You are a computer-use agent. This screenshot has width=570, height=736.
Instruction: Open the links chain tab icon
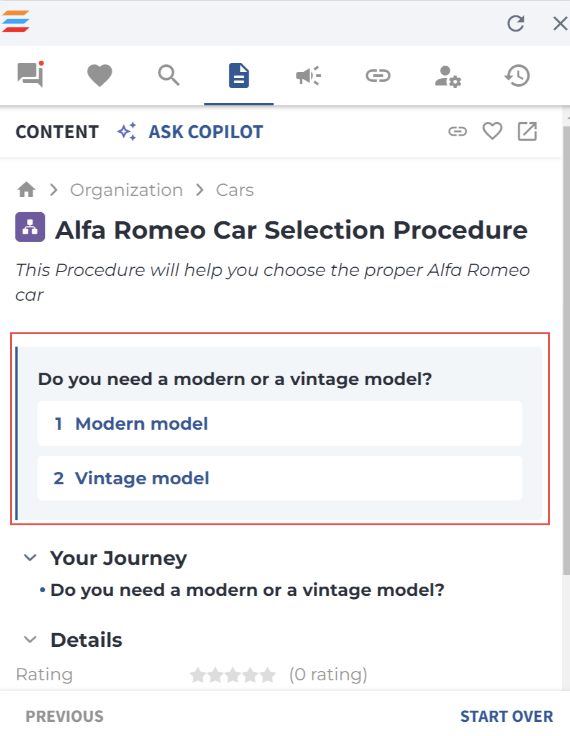pyautogui.click(x=378, y=76)
